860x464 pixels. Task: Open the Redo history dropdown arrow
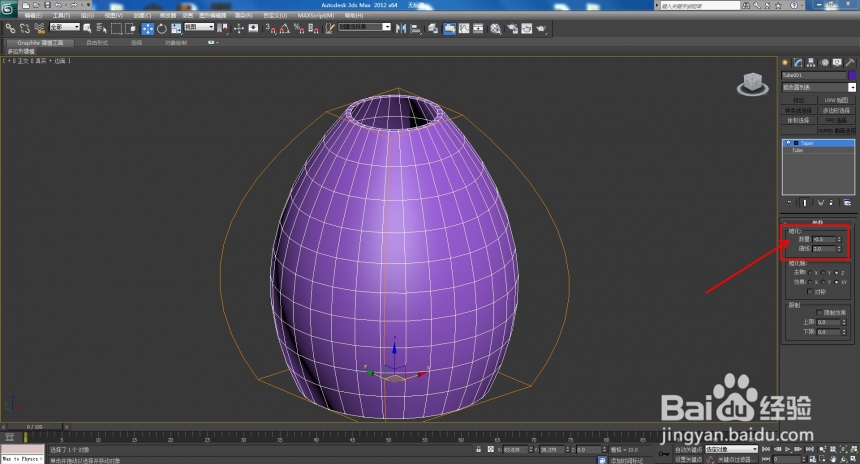(x=82, y=5)
